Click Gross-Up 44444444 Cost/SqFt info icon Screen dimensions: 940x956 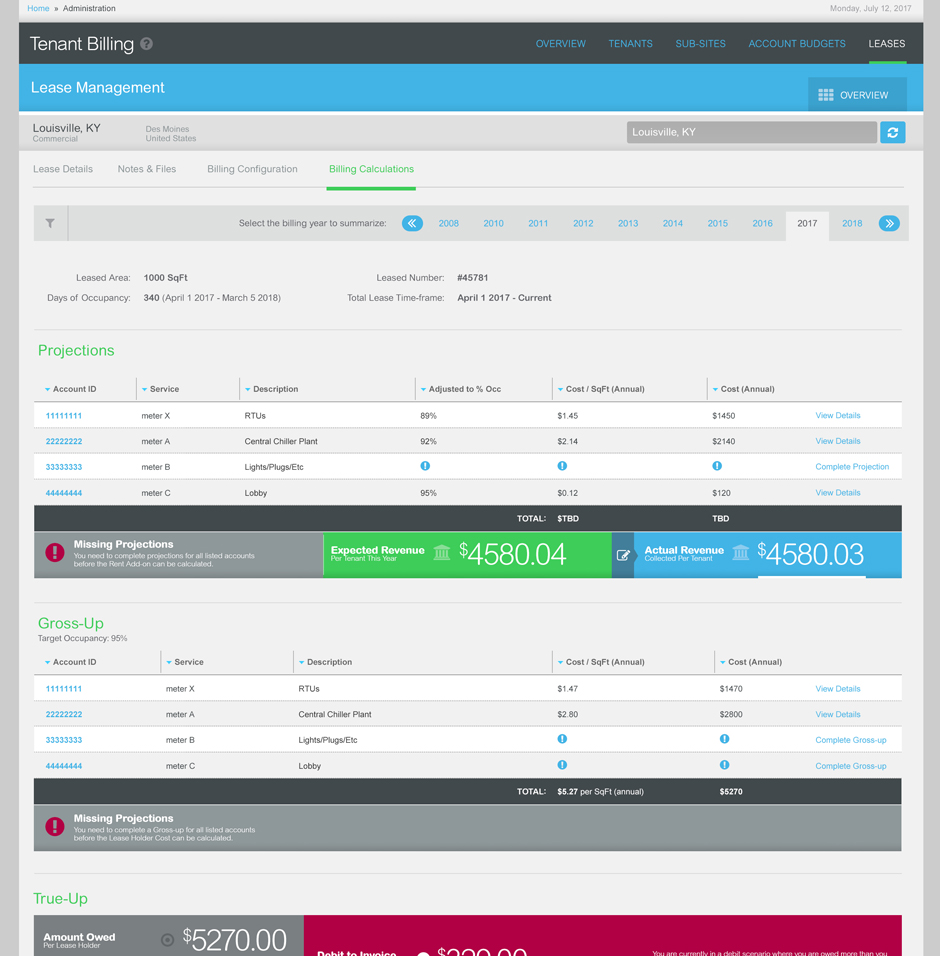[562, 765]
